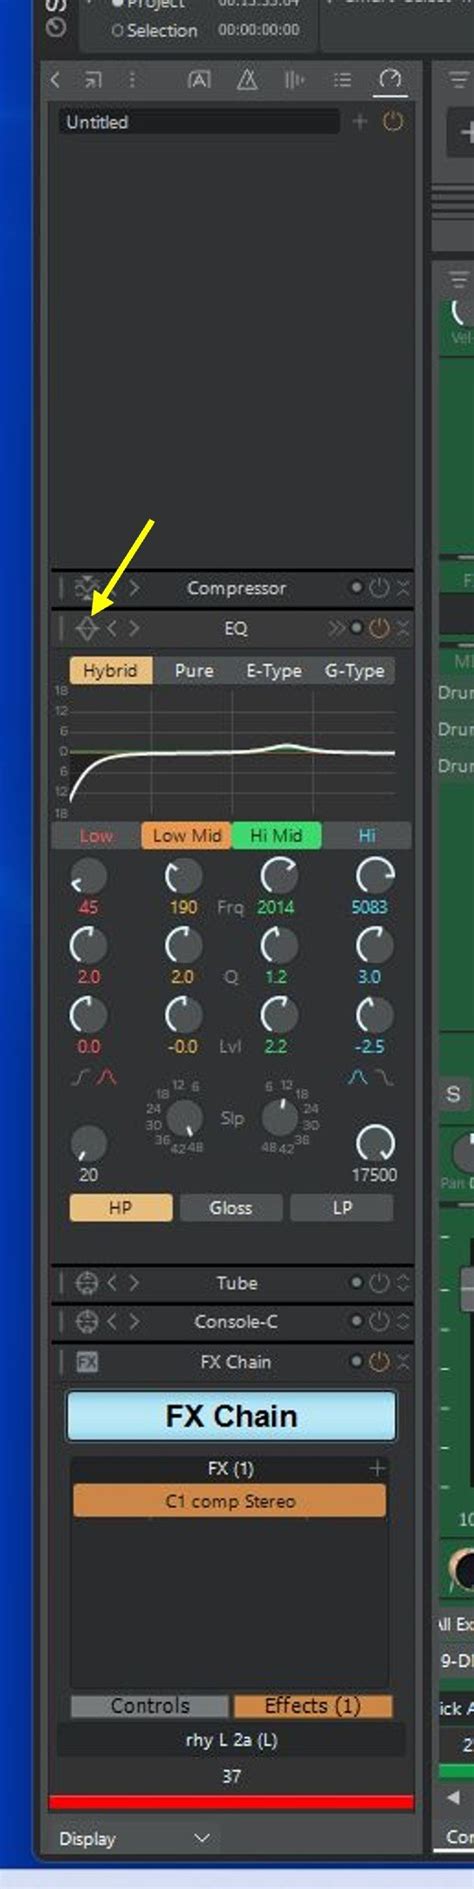Image resolution: width=474 pixels, height=1889 pixels.
Task: Toggle the EQ module power button
Action: coord(379,628)
